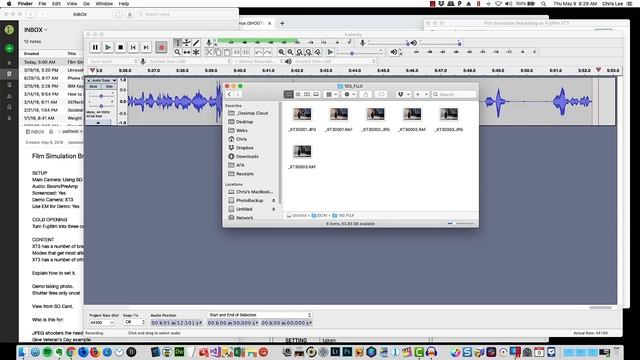
Task: Click the Cut scissors icon
Action: click(x=209, y=52)
